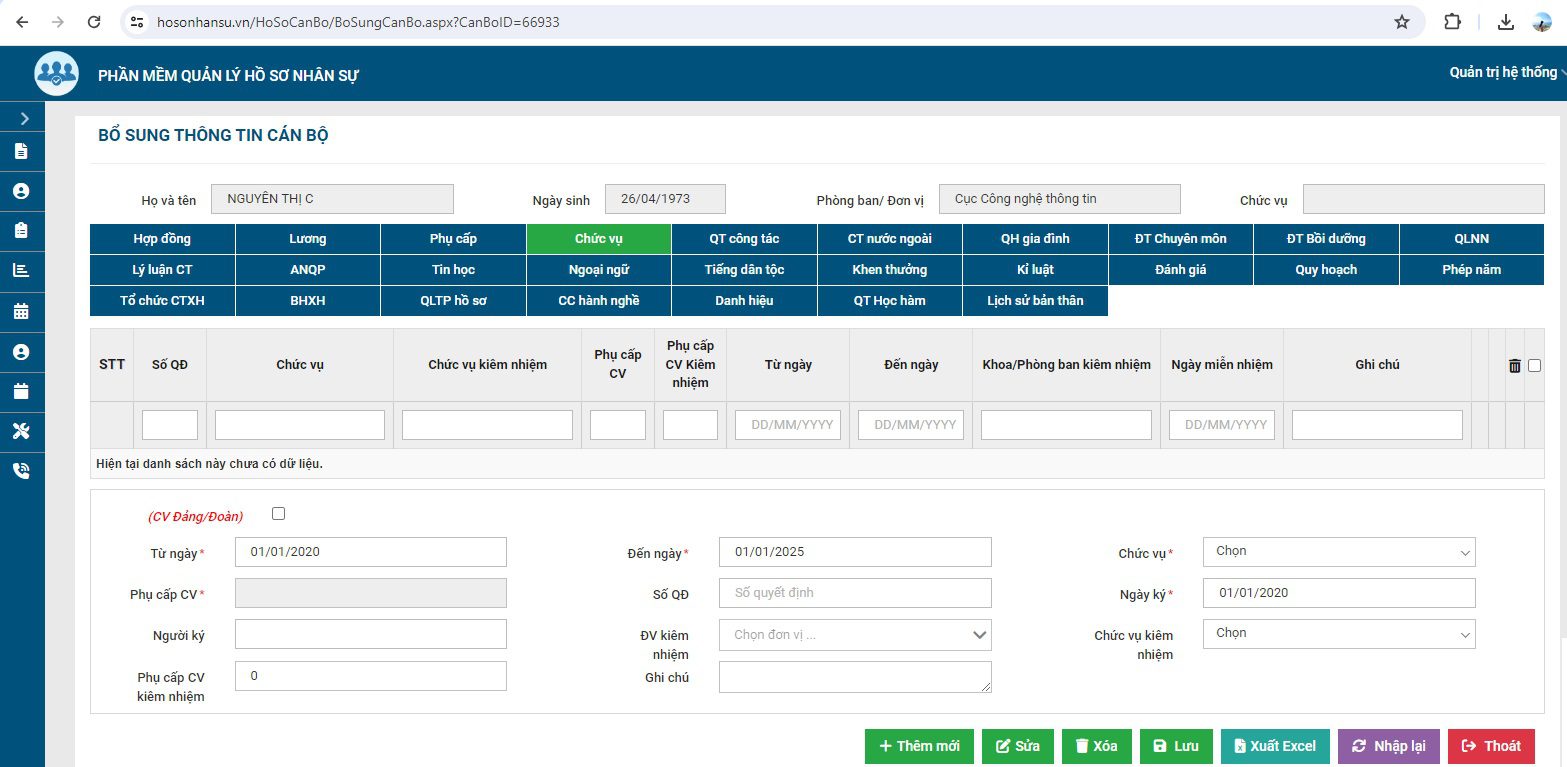Expand the left sidebar with chevron arrow
Viewport: 1567px width, 767px height.
(24, 119)
